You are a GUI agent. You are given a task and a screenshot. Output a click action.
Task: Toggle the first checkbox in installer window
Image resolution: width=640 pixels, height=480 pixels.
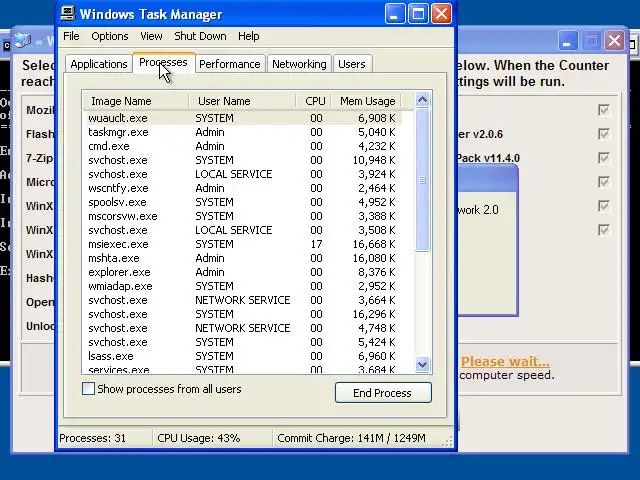pos(604,110)
